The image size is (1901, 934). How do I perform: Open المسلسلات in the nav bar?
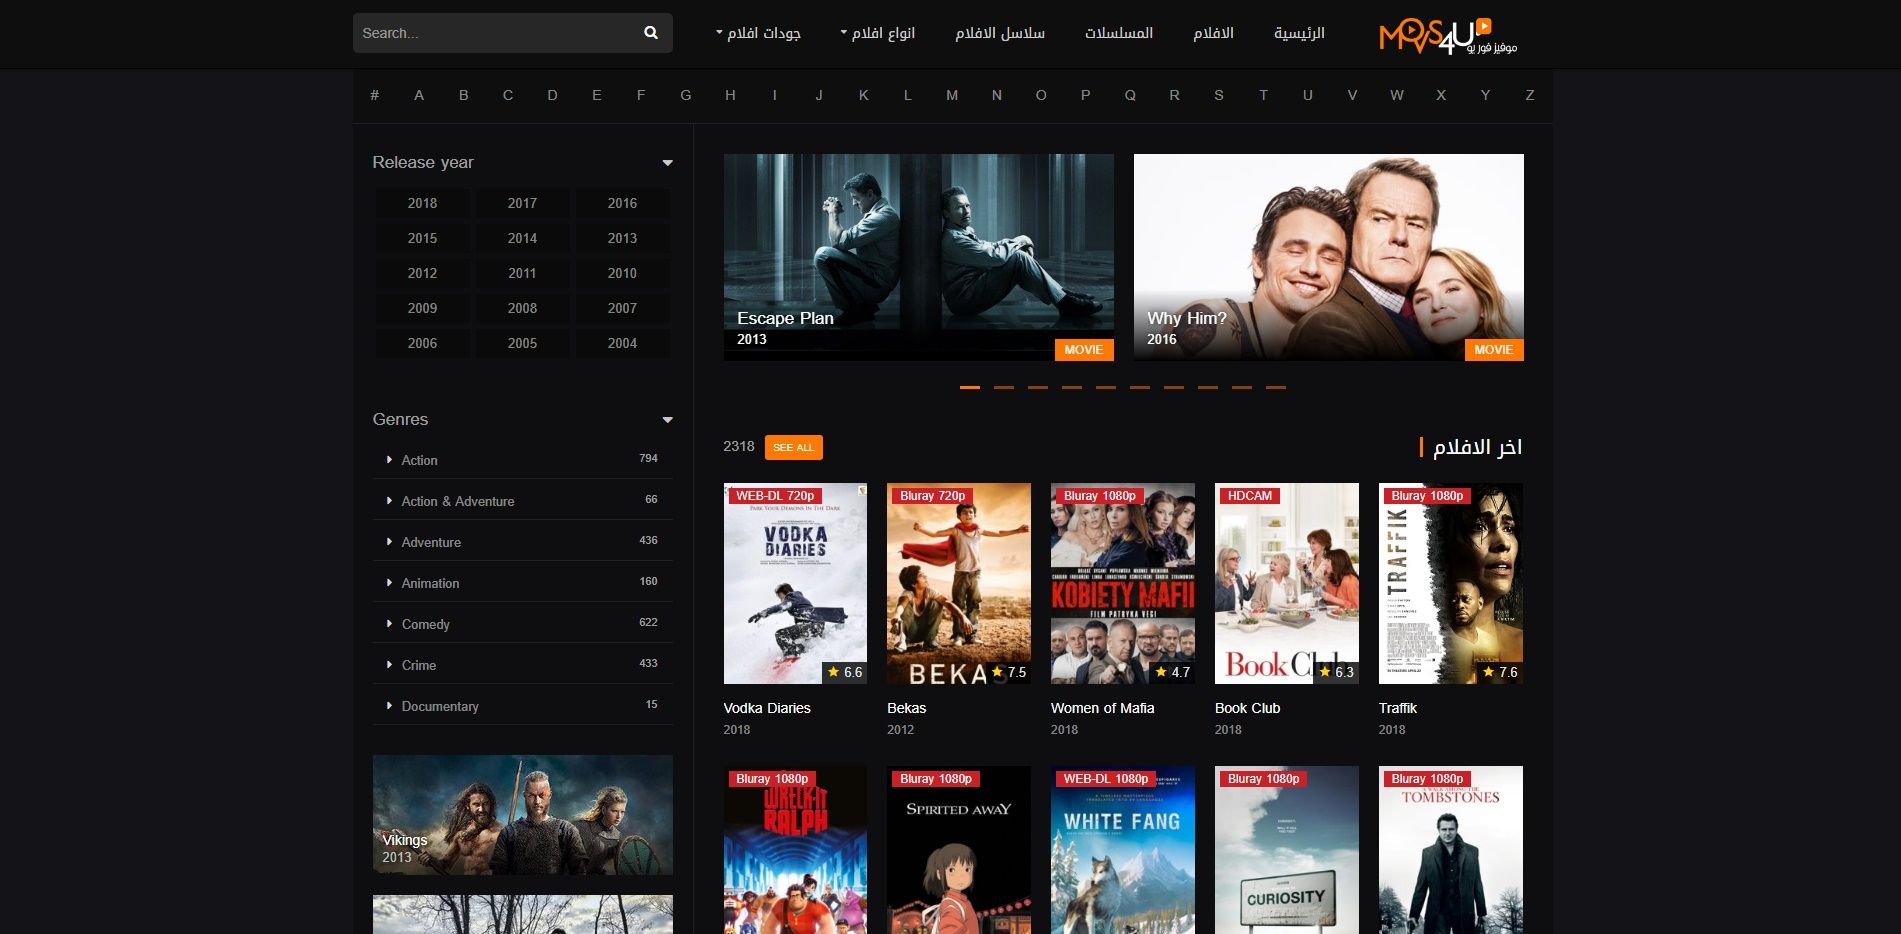pyautogui.click(x=1119, y=33)
